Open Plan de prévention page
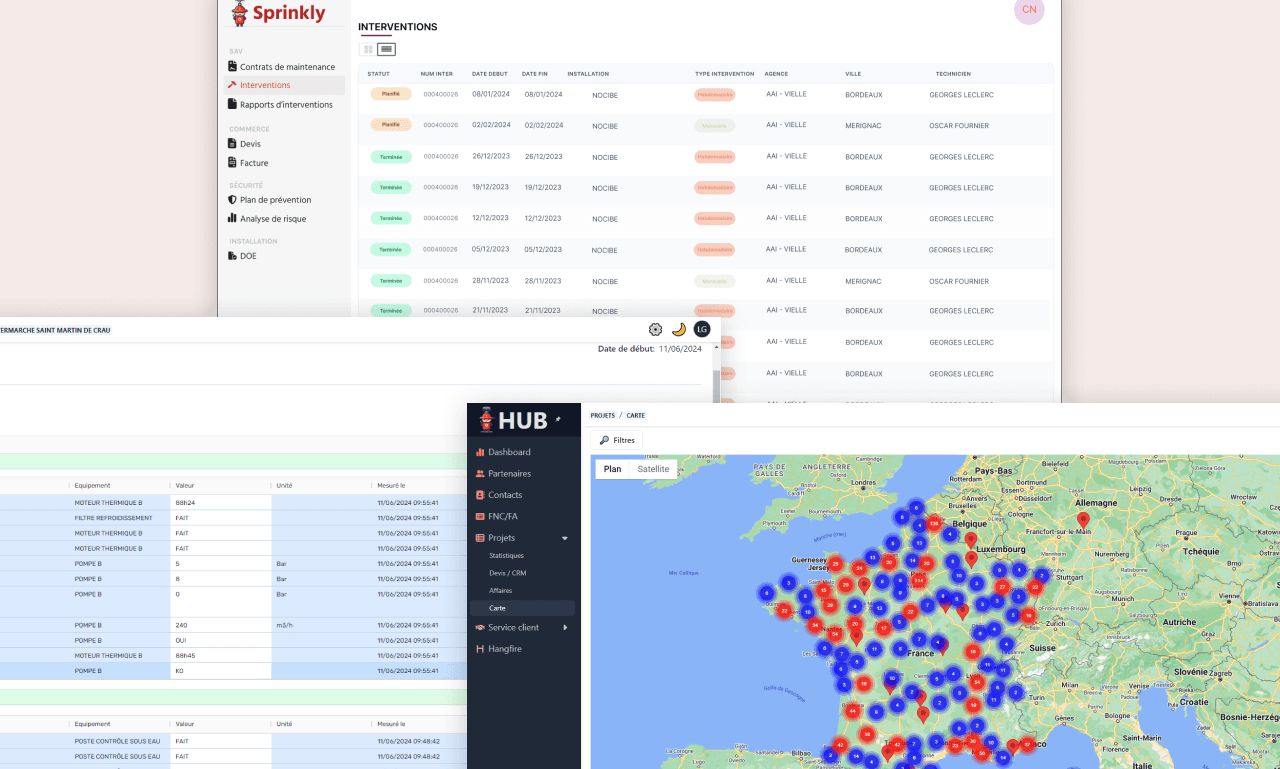1280x769 pixels. pos(275,200)
